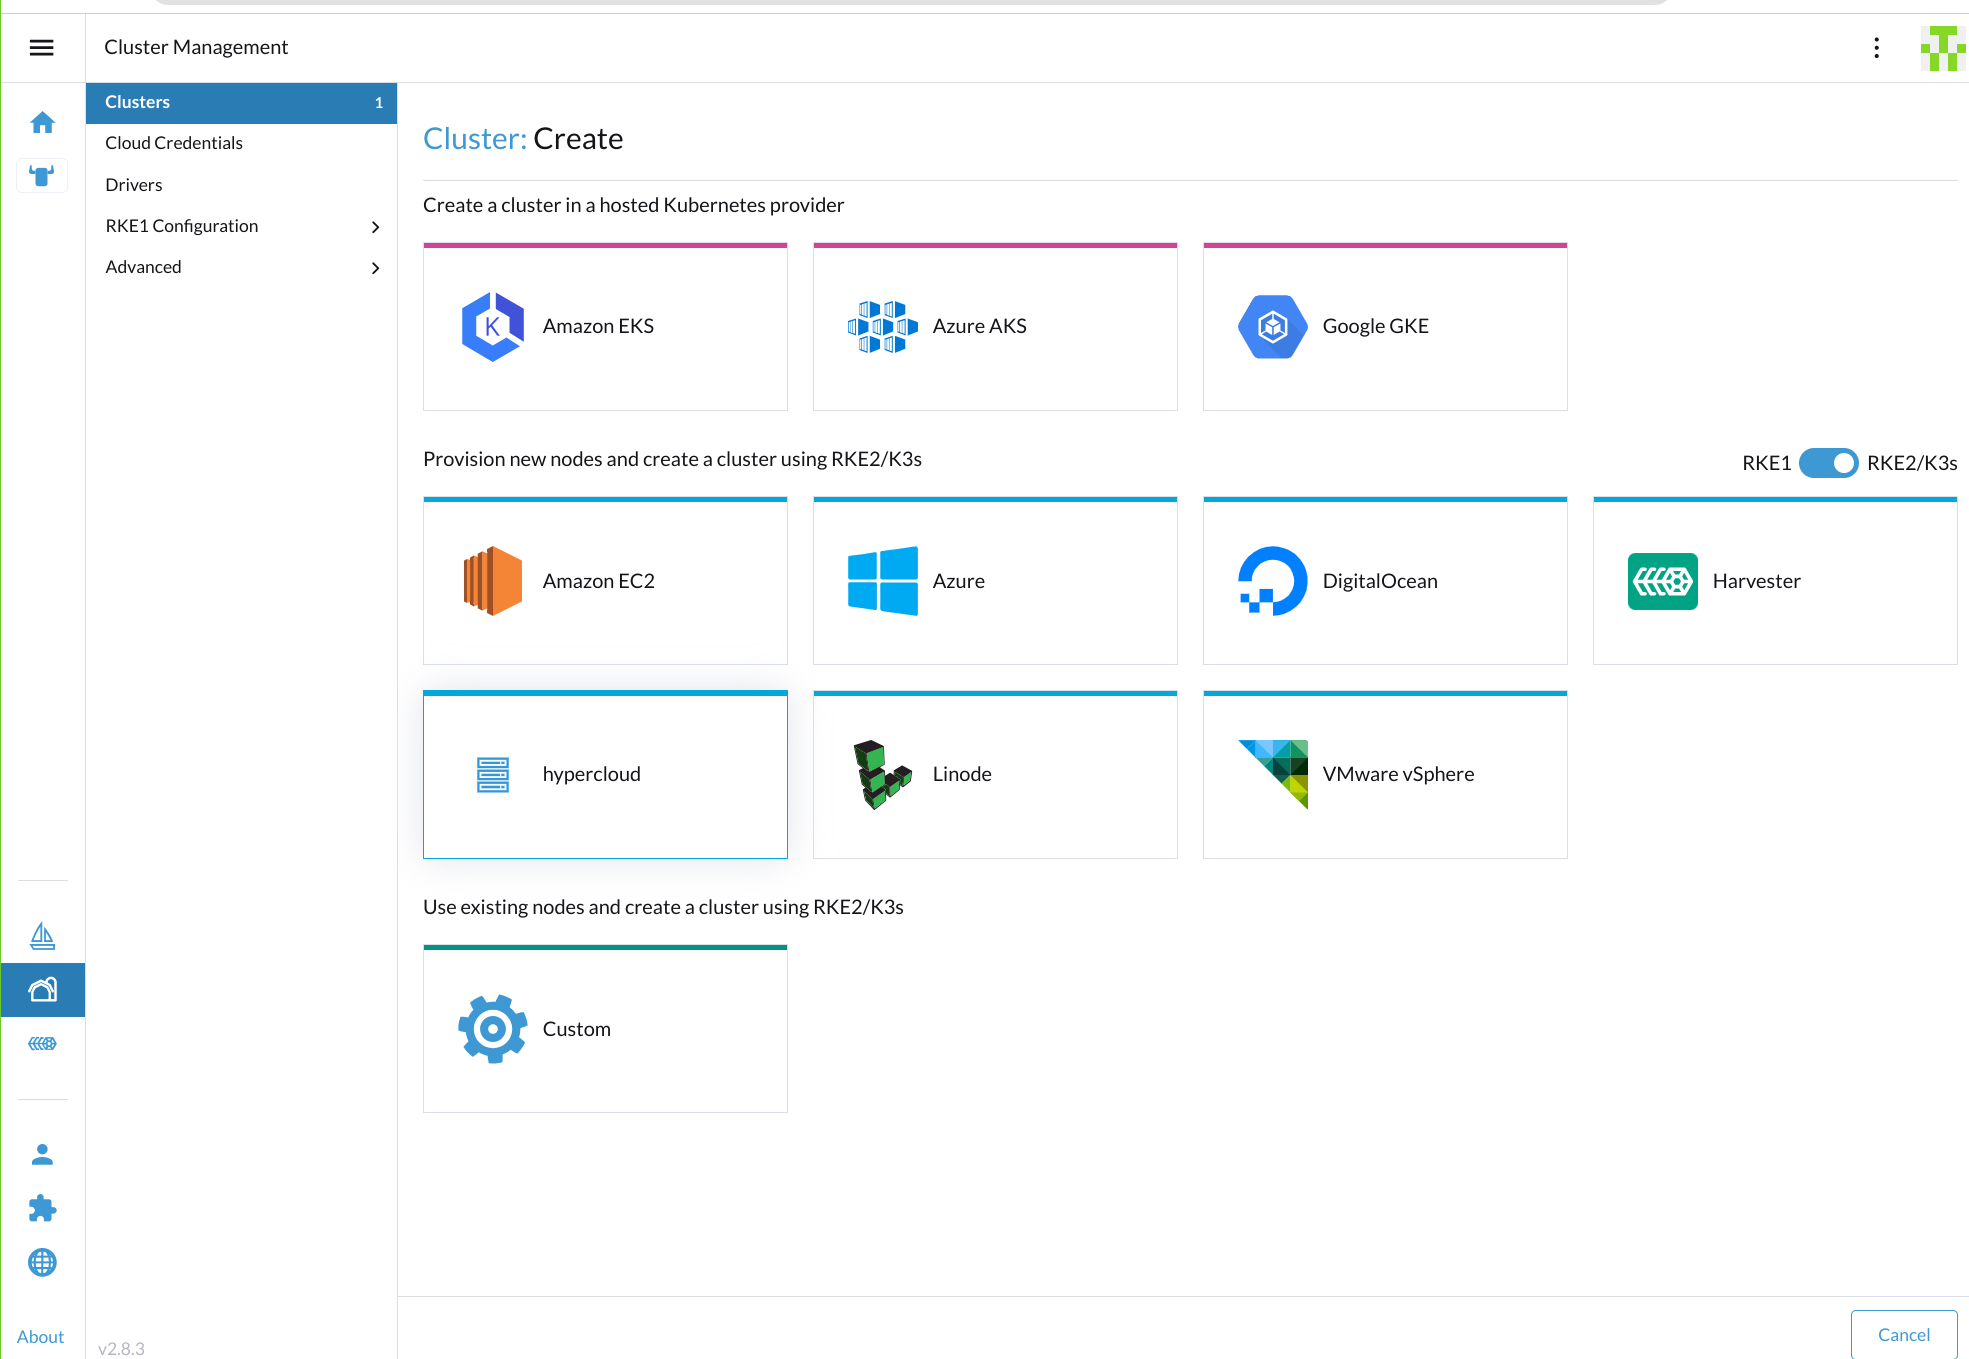Open RKE1 Configuration menu item
This screenshot has height=1359, width=1969.
point(181,226)
